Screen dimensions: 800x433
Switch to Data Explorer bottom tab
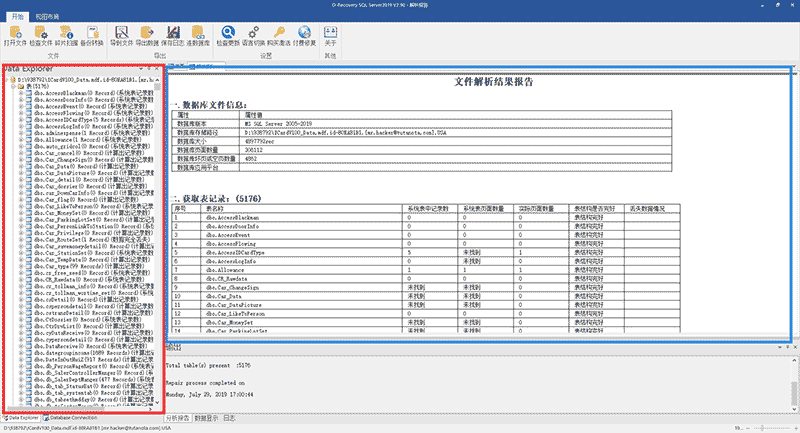[x=20, y=418]
